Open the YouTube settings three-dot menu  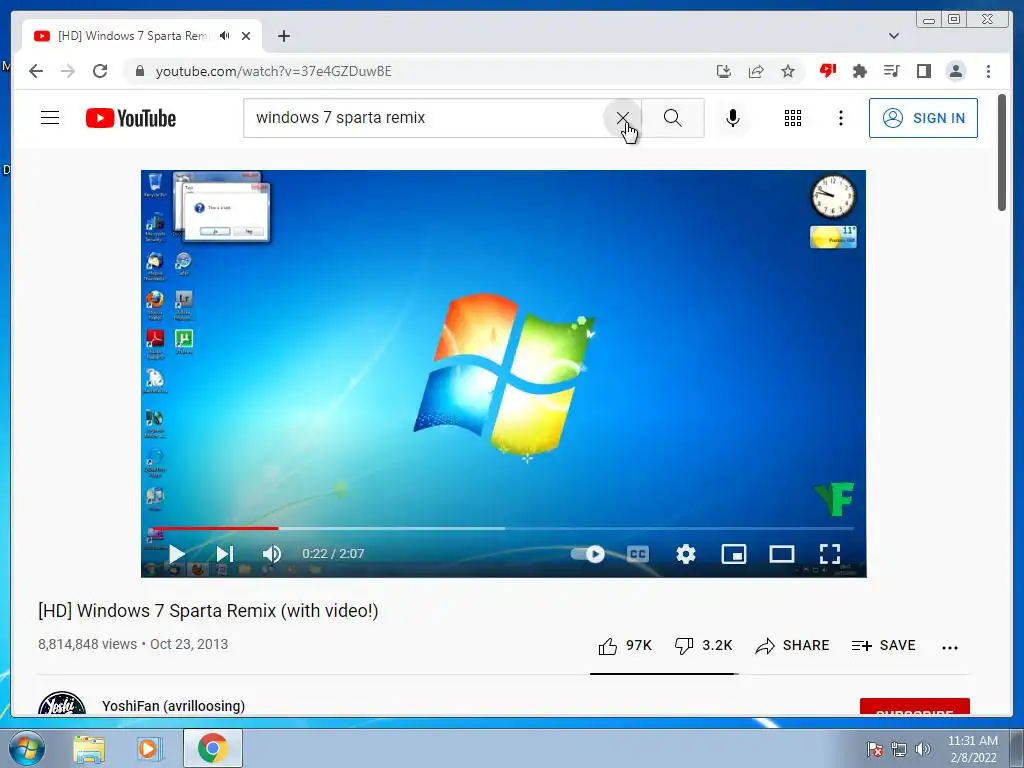pos(840,118)
